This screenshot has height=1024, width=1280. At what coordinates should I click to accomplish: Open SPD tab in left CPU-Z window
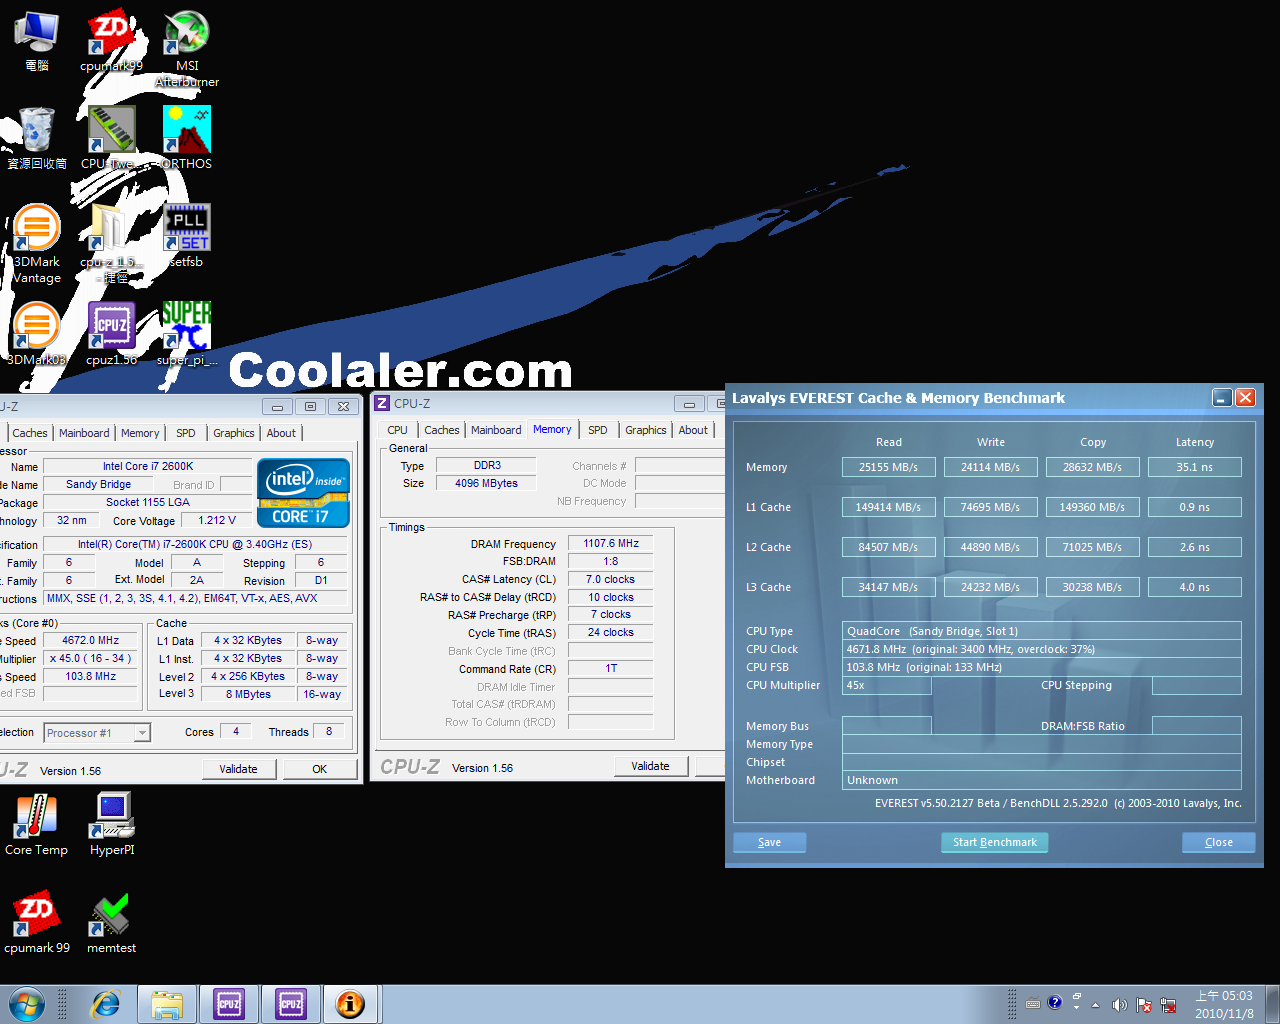186,433
